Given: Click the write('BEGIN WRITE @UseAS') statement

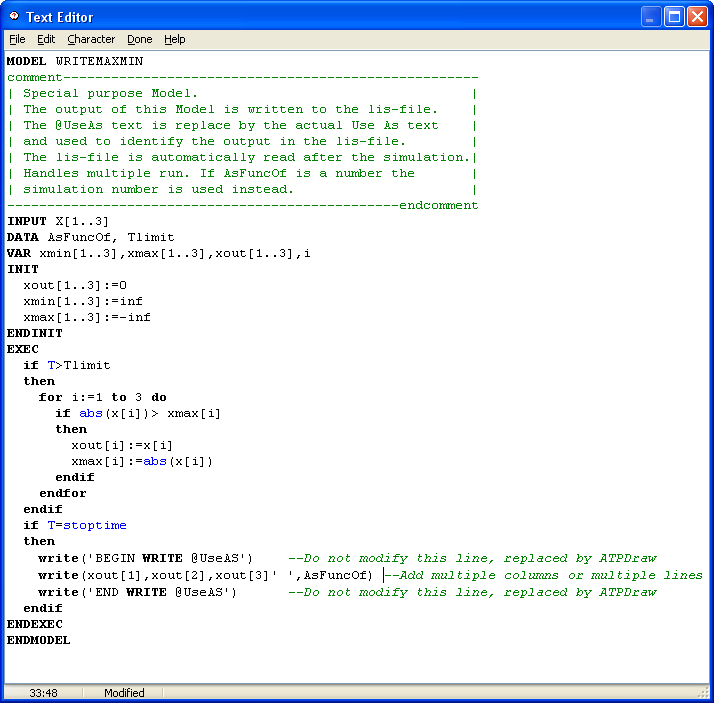Looking at the screenshot, I should (145, 558).
